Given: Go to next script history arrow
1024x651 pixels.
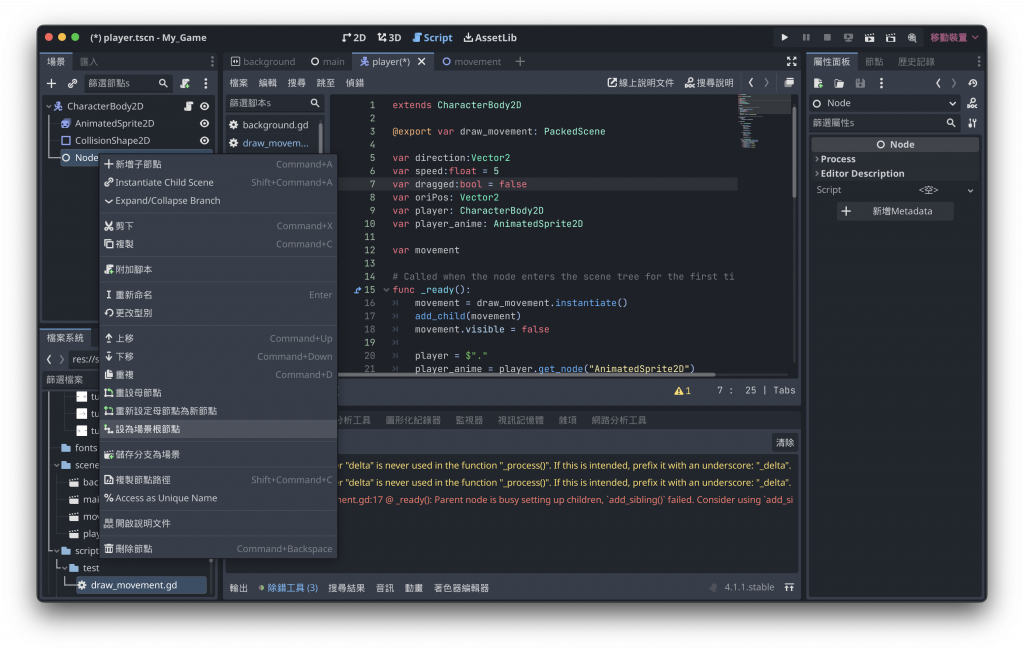Looking at the screenshot, I should coord(767,83).
